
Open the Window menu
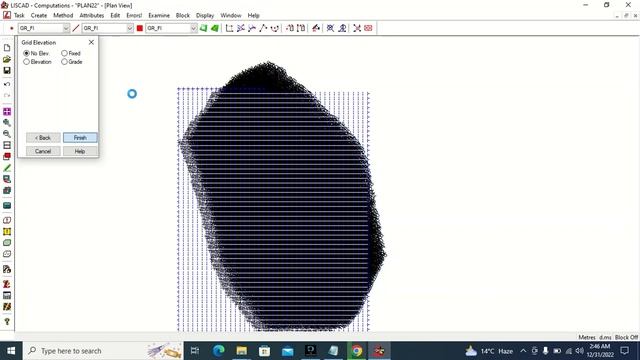(231, 15)
